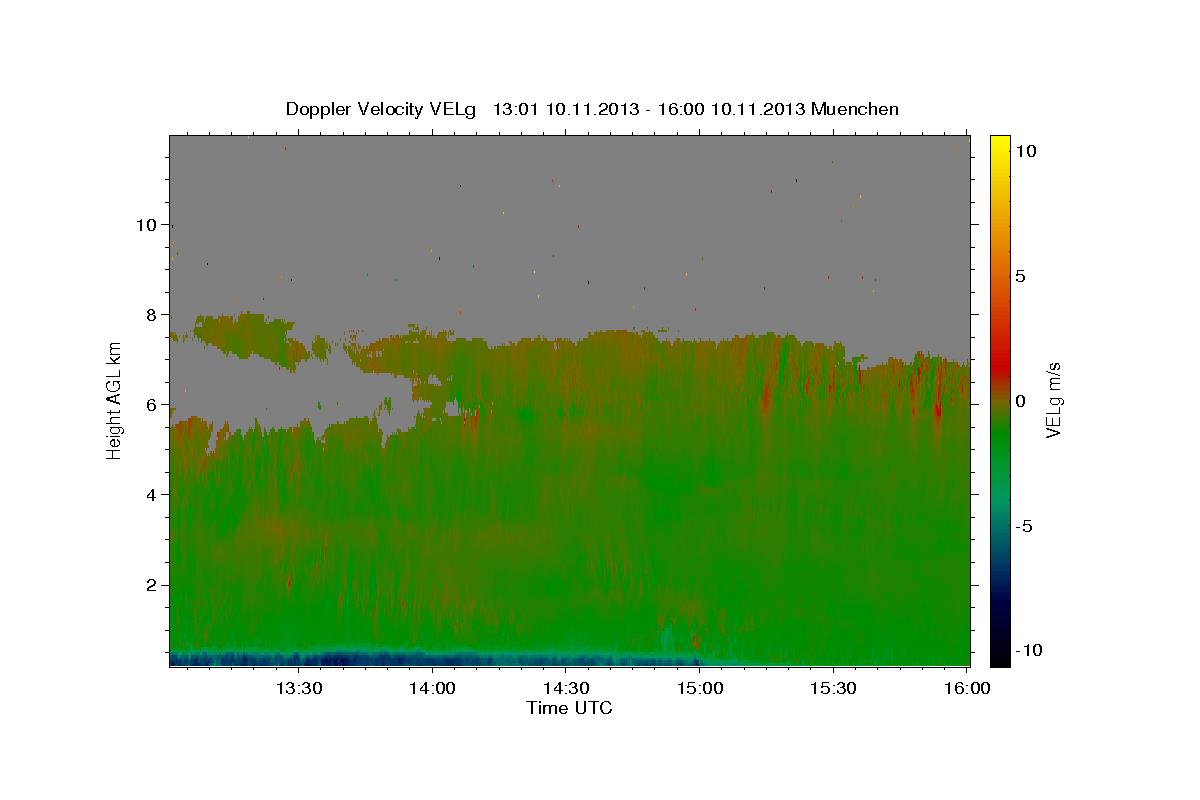Image resolution: width=1200 pixels, height=800 pixels.
Task: Click the colorbar value -5 label
Action: pyautogui.click(x=1024, y=526)
